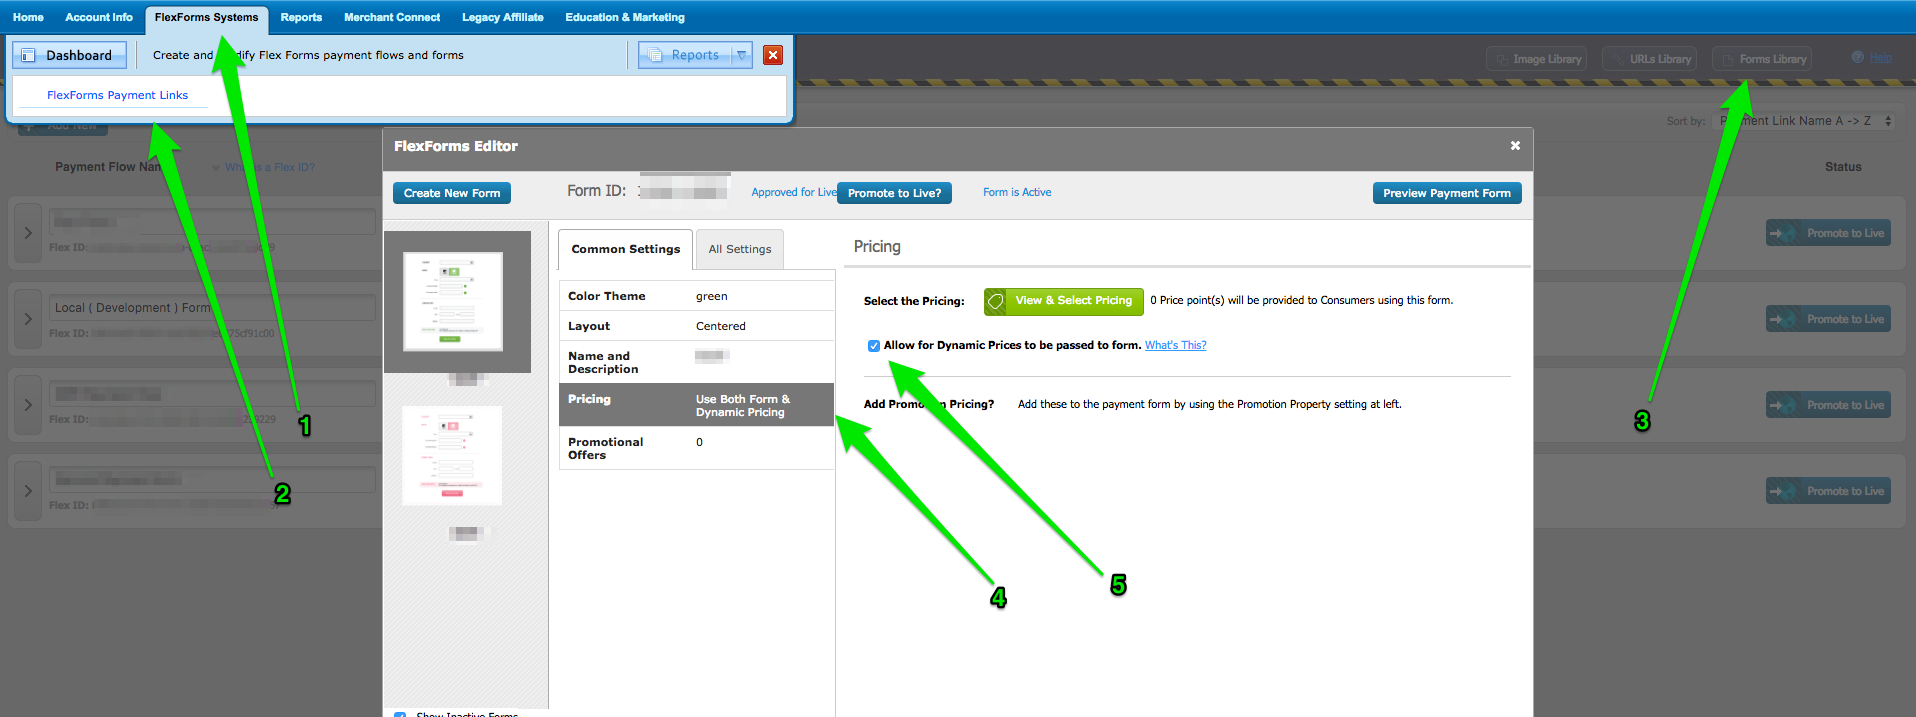1916x717 pixels.
Task: Expand the fourth payment flow row
Action: click(28, 491)
